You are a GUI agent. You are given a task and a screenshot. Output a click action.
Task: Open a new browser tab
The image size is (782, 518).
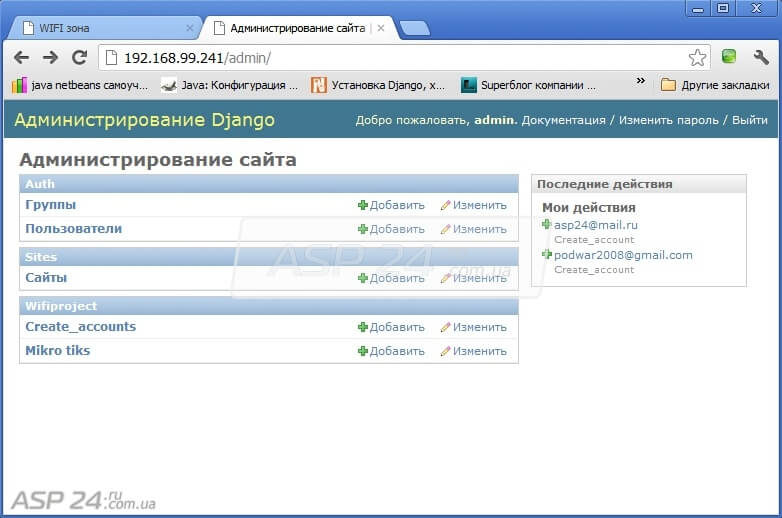coord(414,28)
